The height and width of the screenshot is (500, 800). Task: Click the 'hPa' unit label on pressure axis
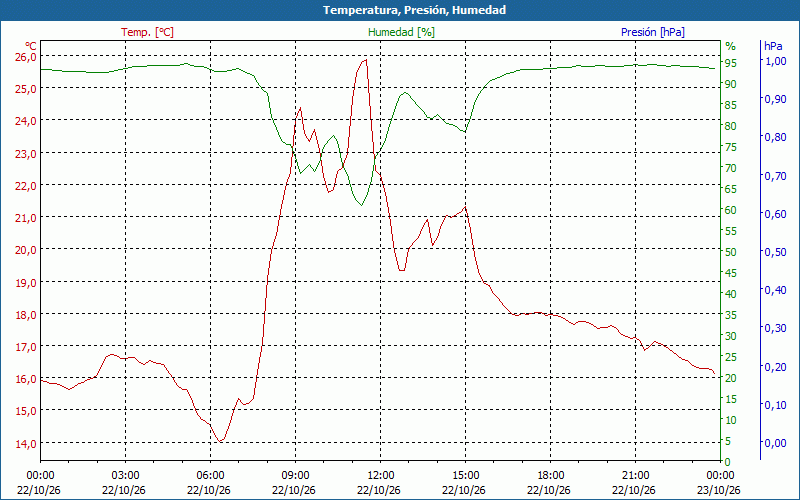[773, 46]
